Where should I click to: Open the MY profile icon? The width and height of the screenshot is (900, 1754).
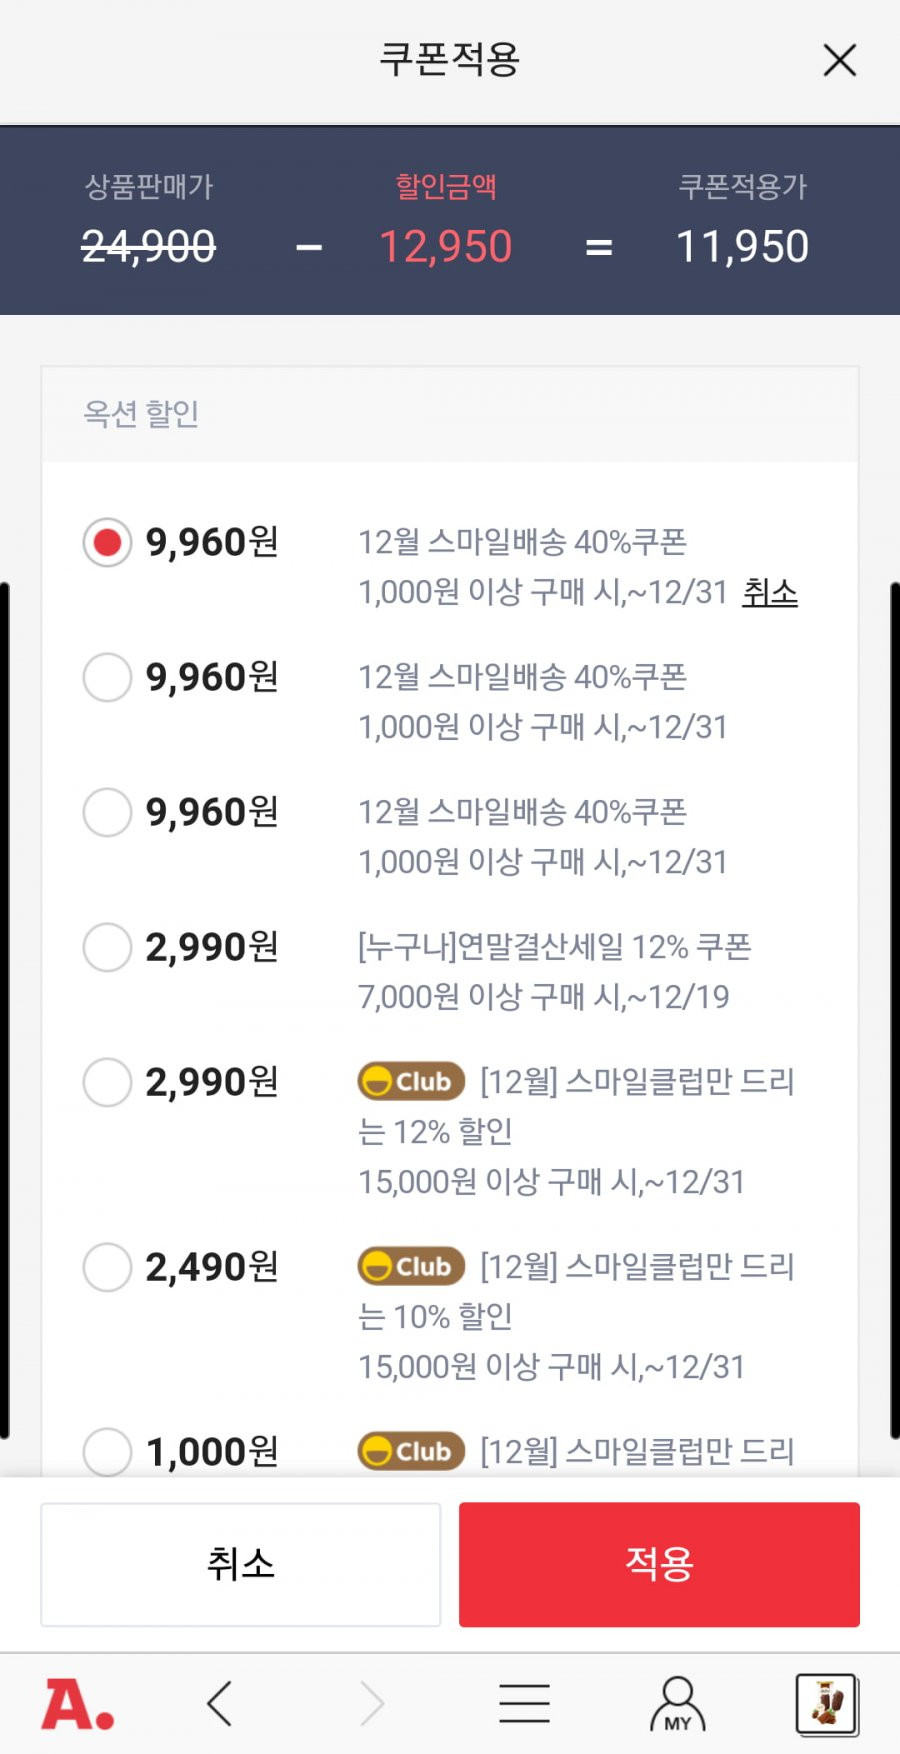(x=678, y=1704)
